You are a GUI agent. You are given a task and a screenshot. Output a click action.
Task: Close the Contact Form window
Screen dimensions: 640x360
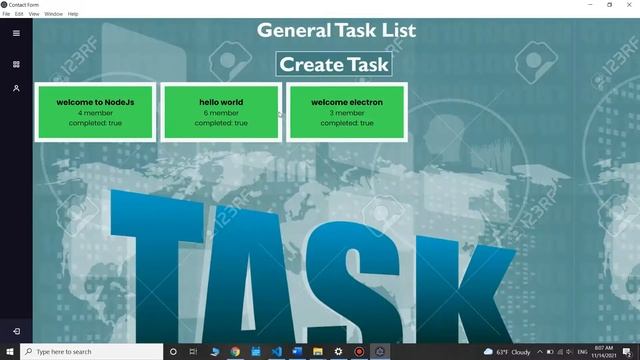point(629,4)
